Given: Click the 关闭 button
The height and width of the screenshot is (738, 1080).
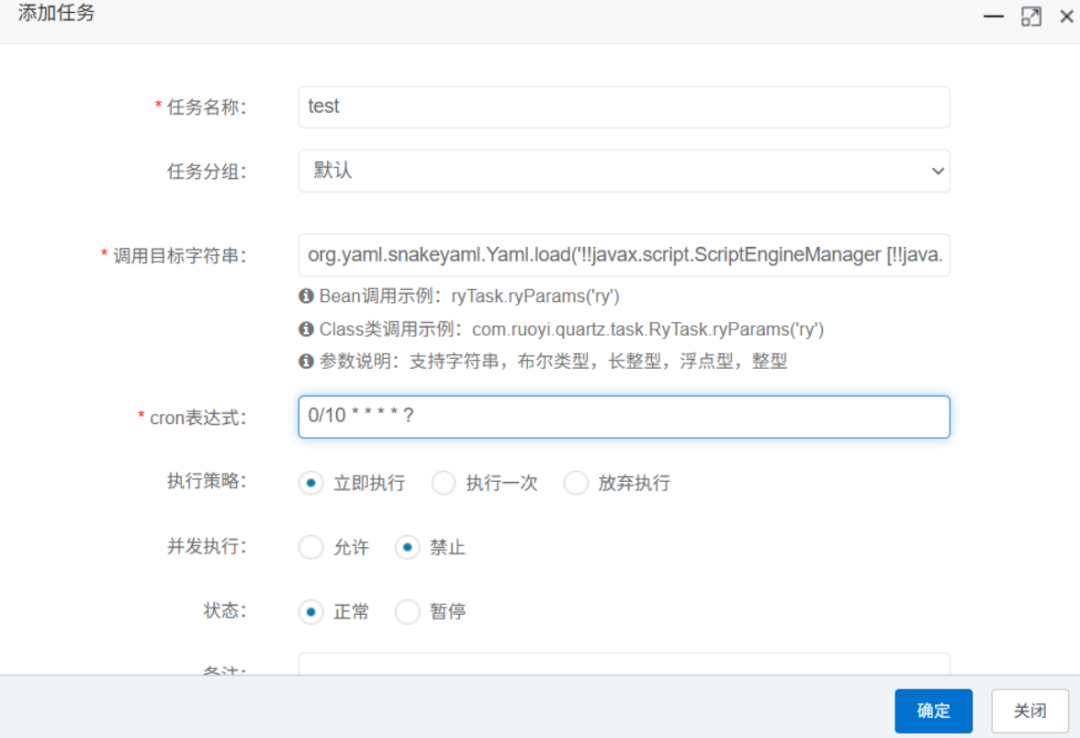Looking at the screenshot, I should click(1030, 710).
